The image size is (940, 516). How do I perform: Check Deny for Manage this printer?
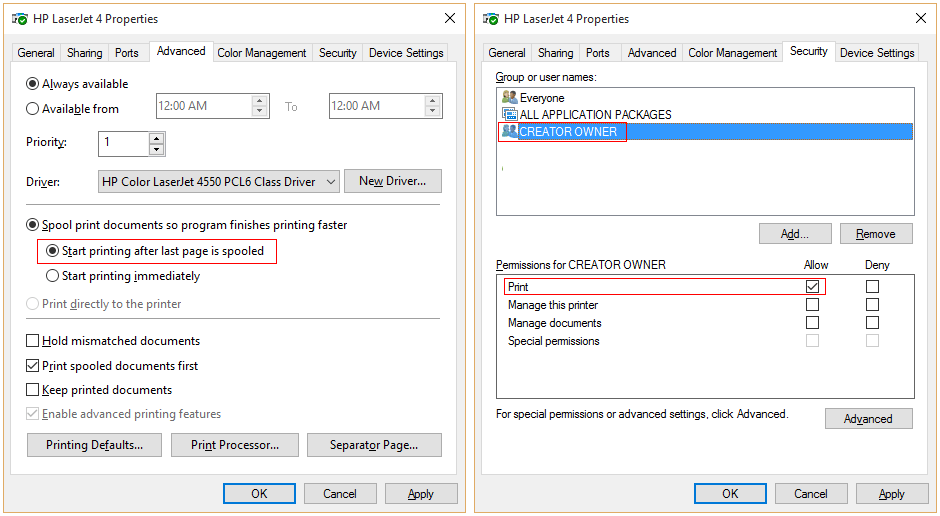(x=872, y=304)
